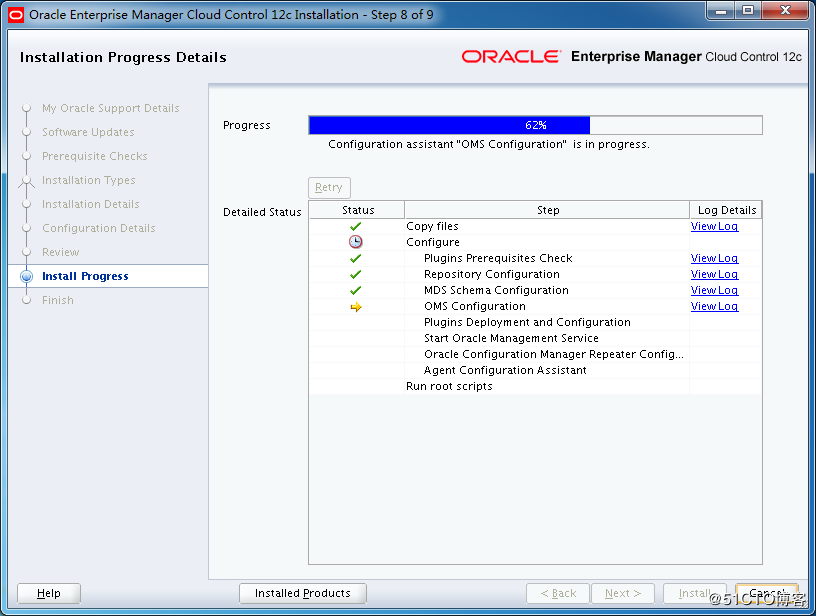This screenshot has height=616, width=816.
Task: Click the Retry button
Action: point(329,187)
